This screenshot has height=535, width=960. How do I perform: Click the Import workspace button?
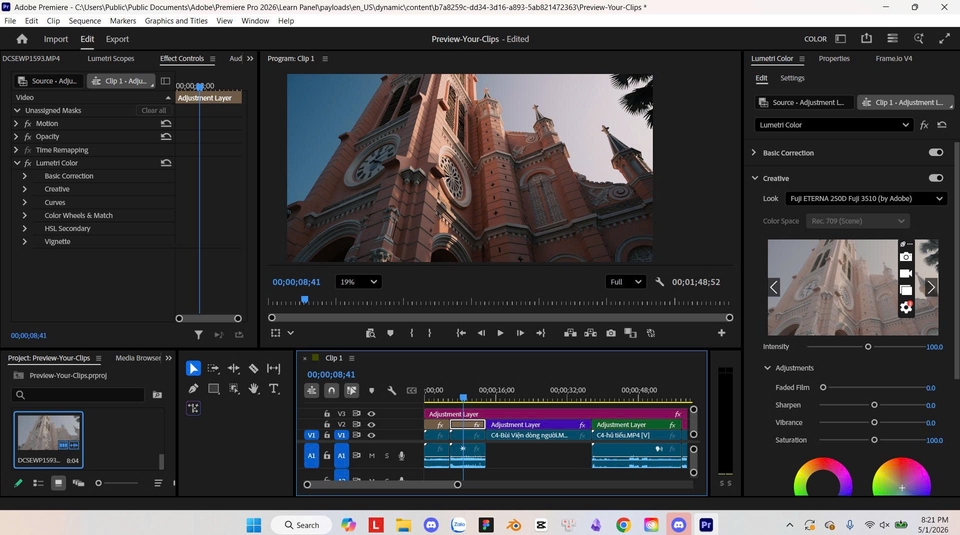click(56, 39)
